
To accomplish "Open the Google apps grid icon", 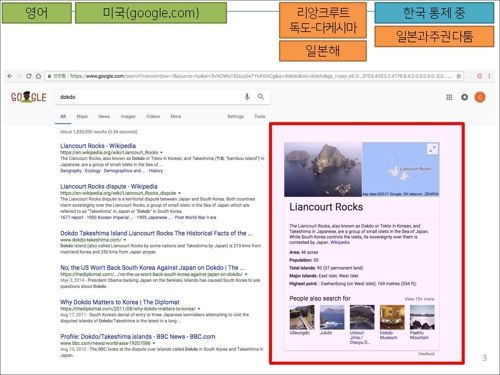I will tap(449, 97).
